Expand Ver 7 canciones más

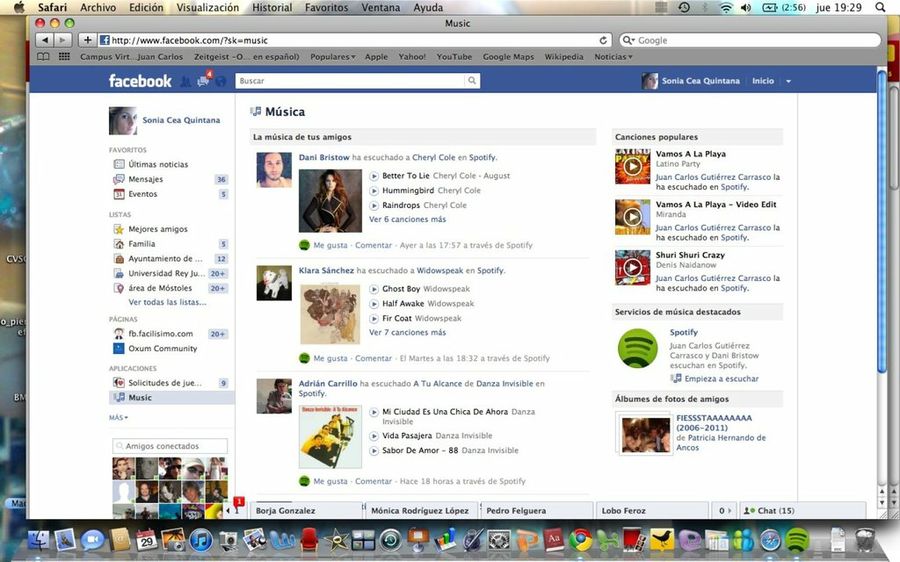407,332
